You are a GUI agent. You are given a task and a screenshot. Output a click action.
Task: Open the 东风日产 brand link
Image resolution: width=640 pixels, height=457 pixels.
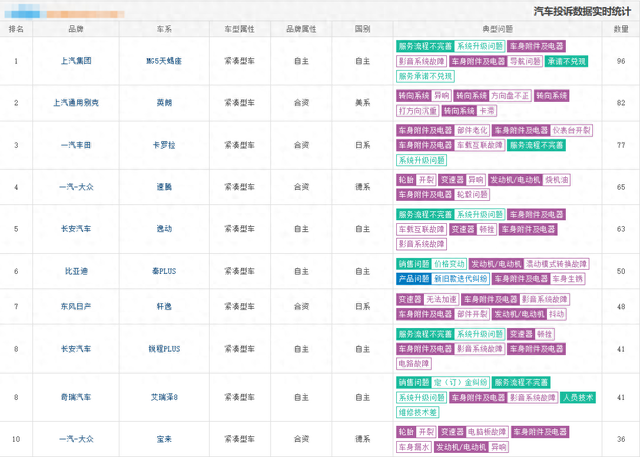click(76, 306)
